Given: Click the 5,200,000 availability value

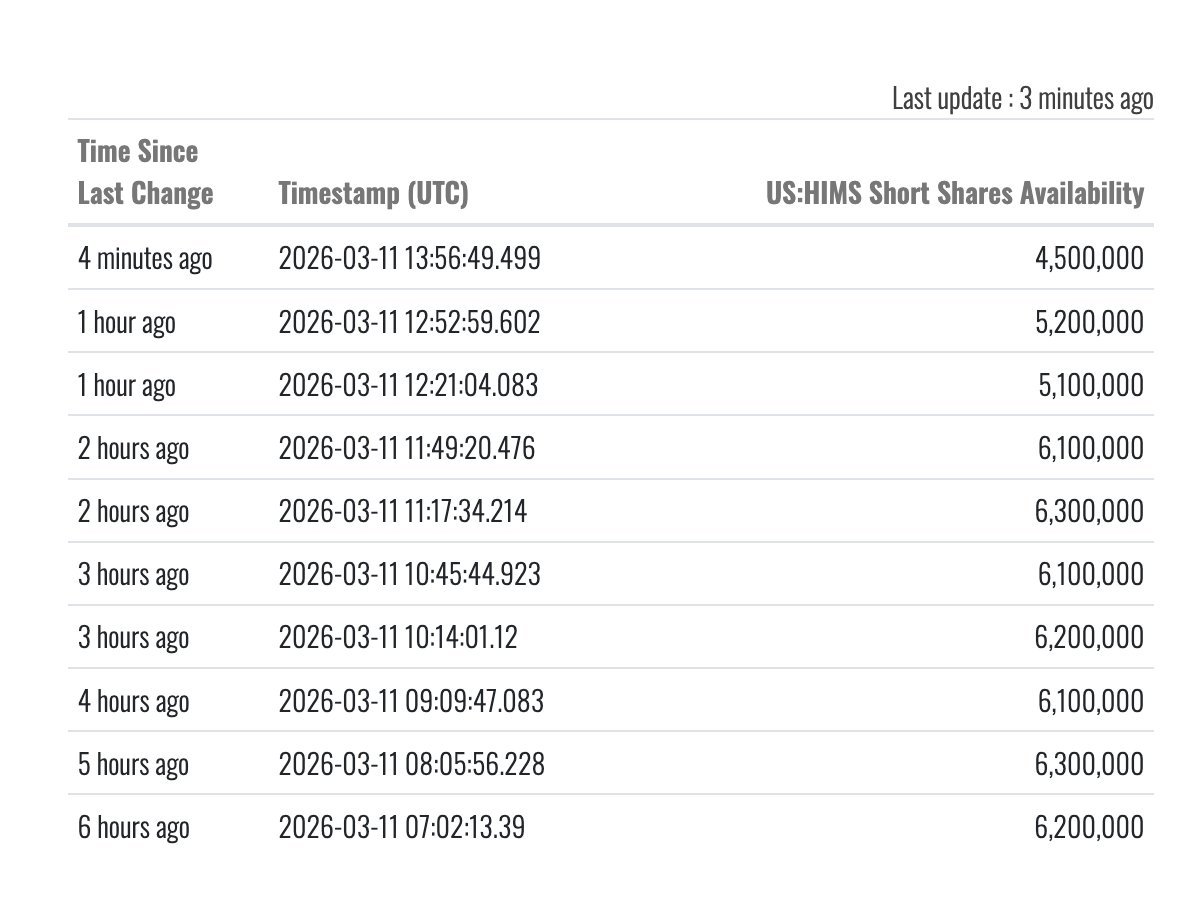Looking at the screenshot, I should tap(1089, 322).
